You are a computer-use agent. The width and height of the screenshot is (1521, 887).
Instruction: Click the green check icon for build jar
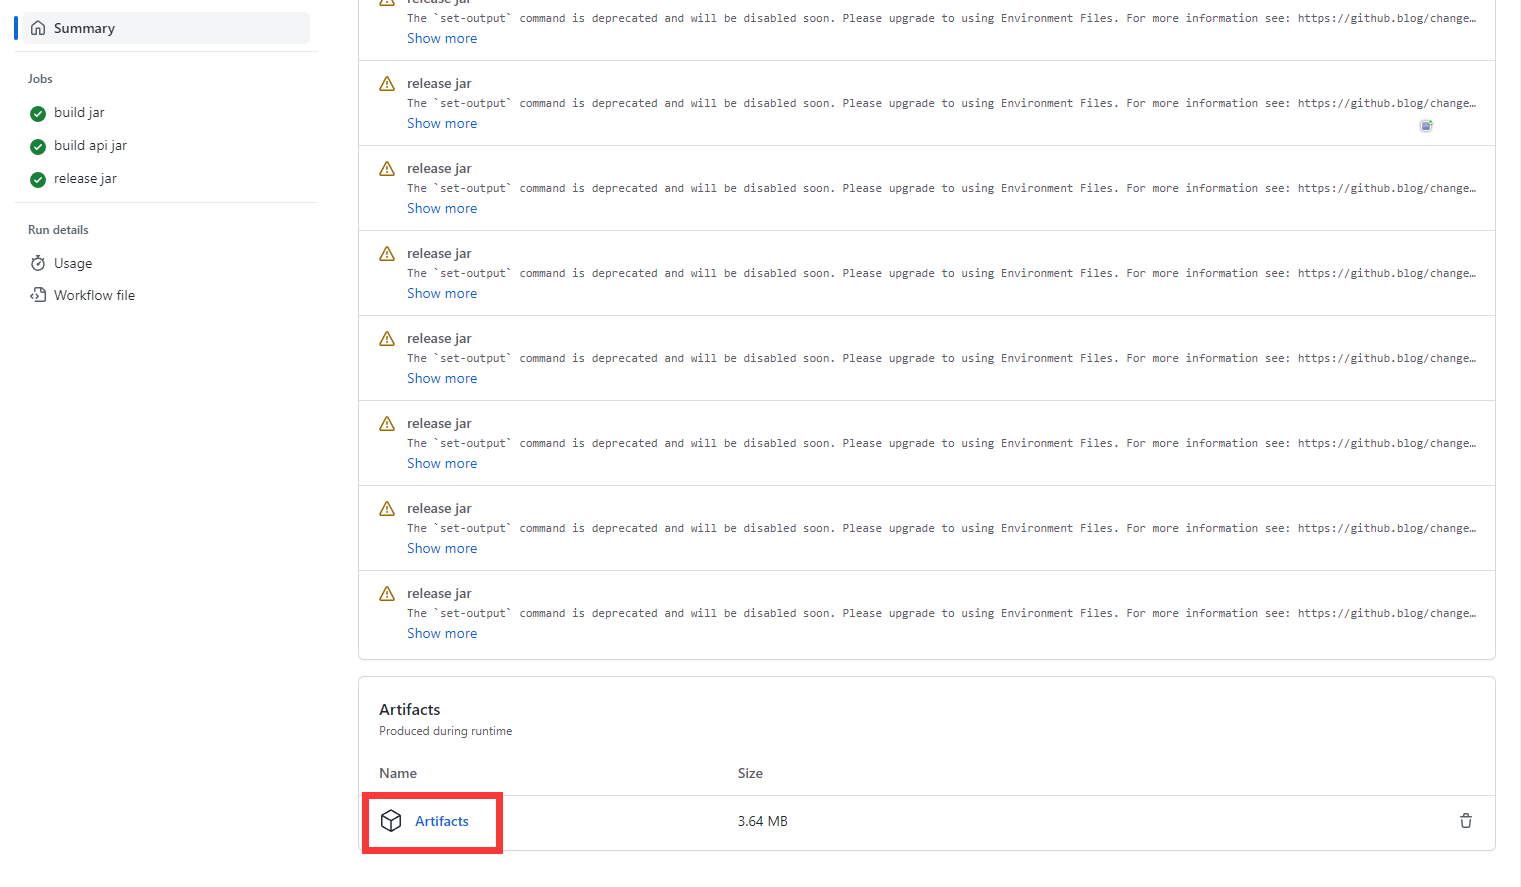pos(38,113)
